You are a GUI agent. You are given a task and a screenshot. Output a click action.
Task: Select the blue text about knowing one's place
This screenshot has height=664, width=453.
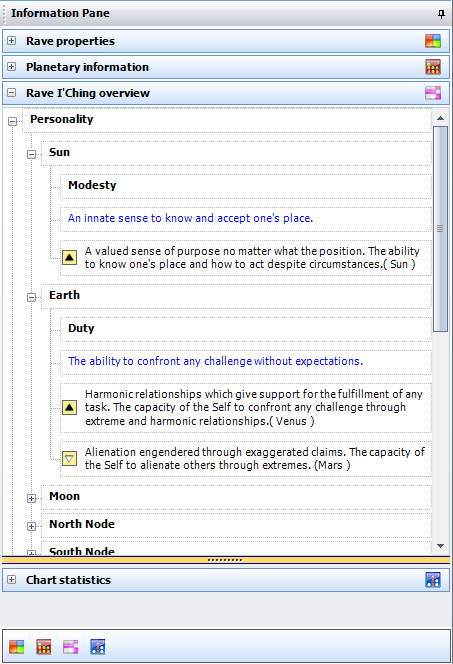[x=191, y=218]
